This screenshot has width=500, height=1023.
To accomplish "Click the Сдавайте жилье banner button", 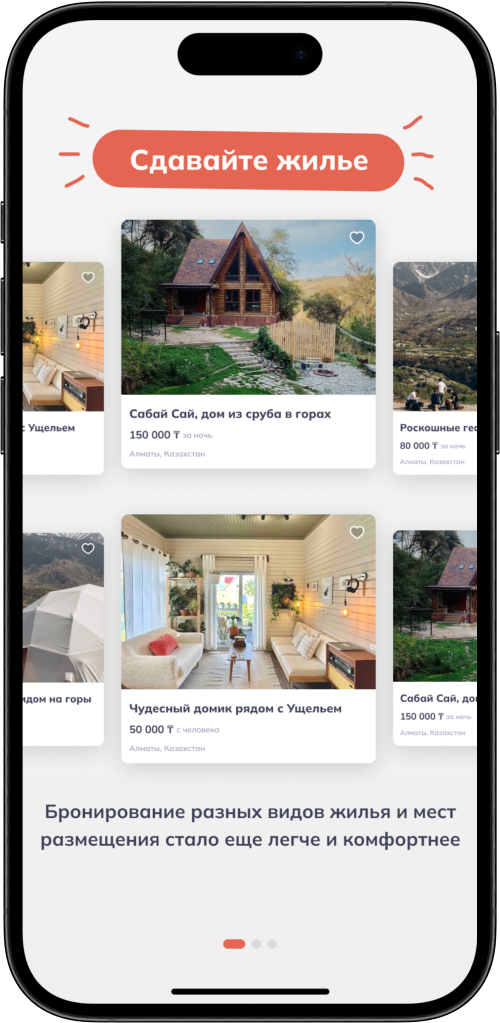I will click(x=248, y=160).
